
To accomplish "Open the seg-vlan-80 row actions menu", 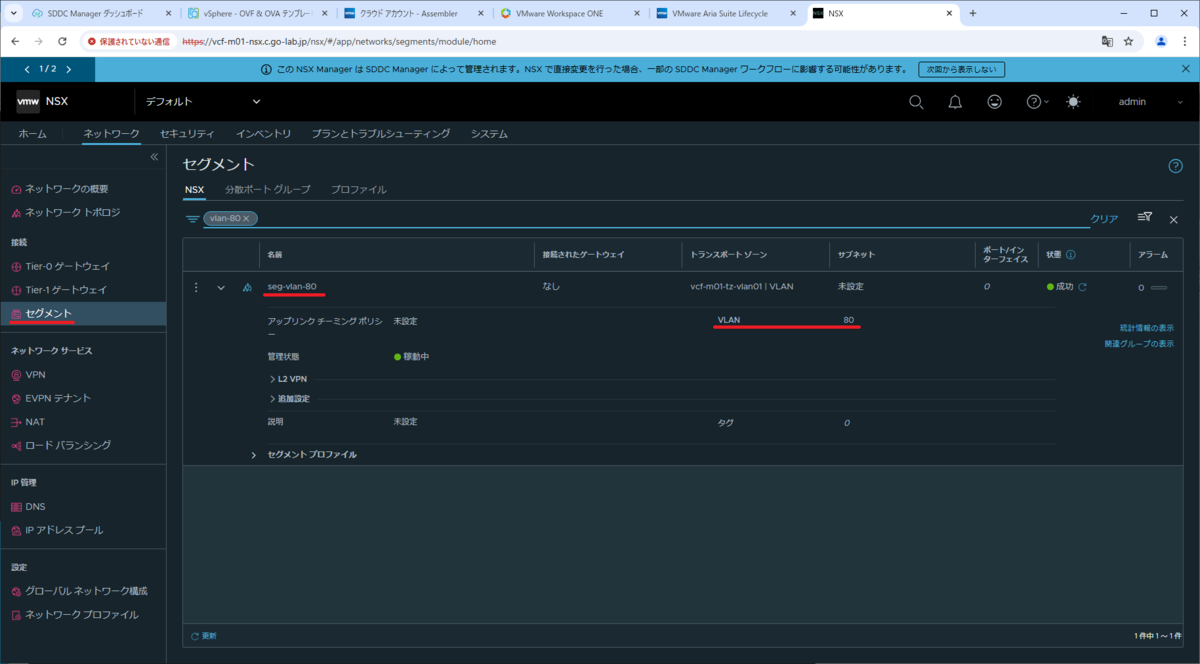I will [195, 287].
